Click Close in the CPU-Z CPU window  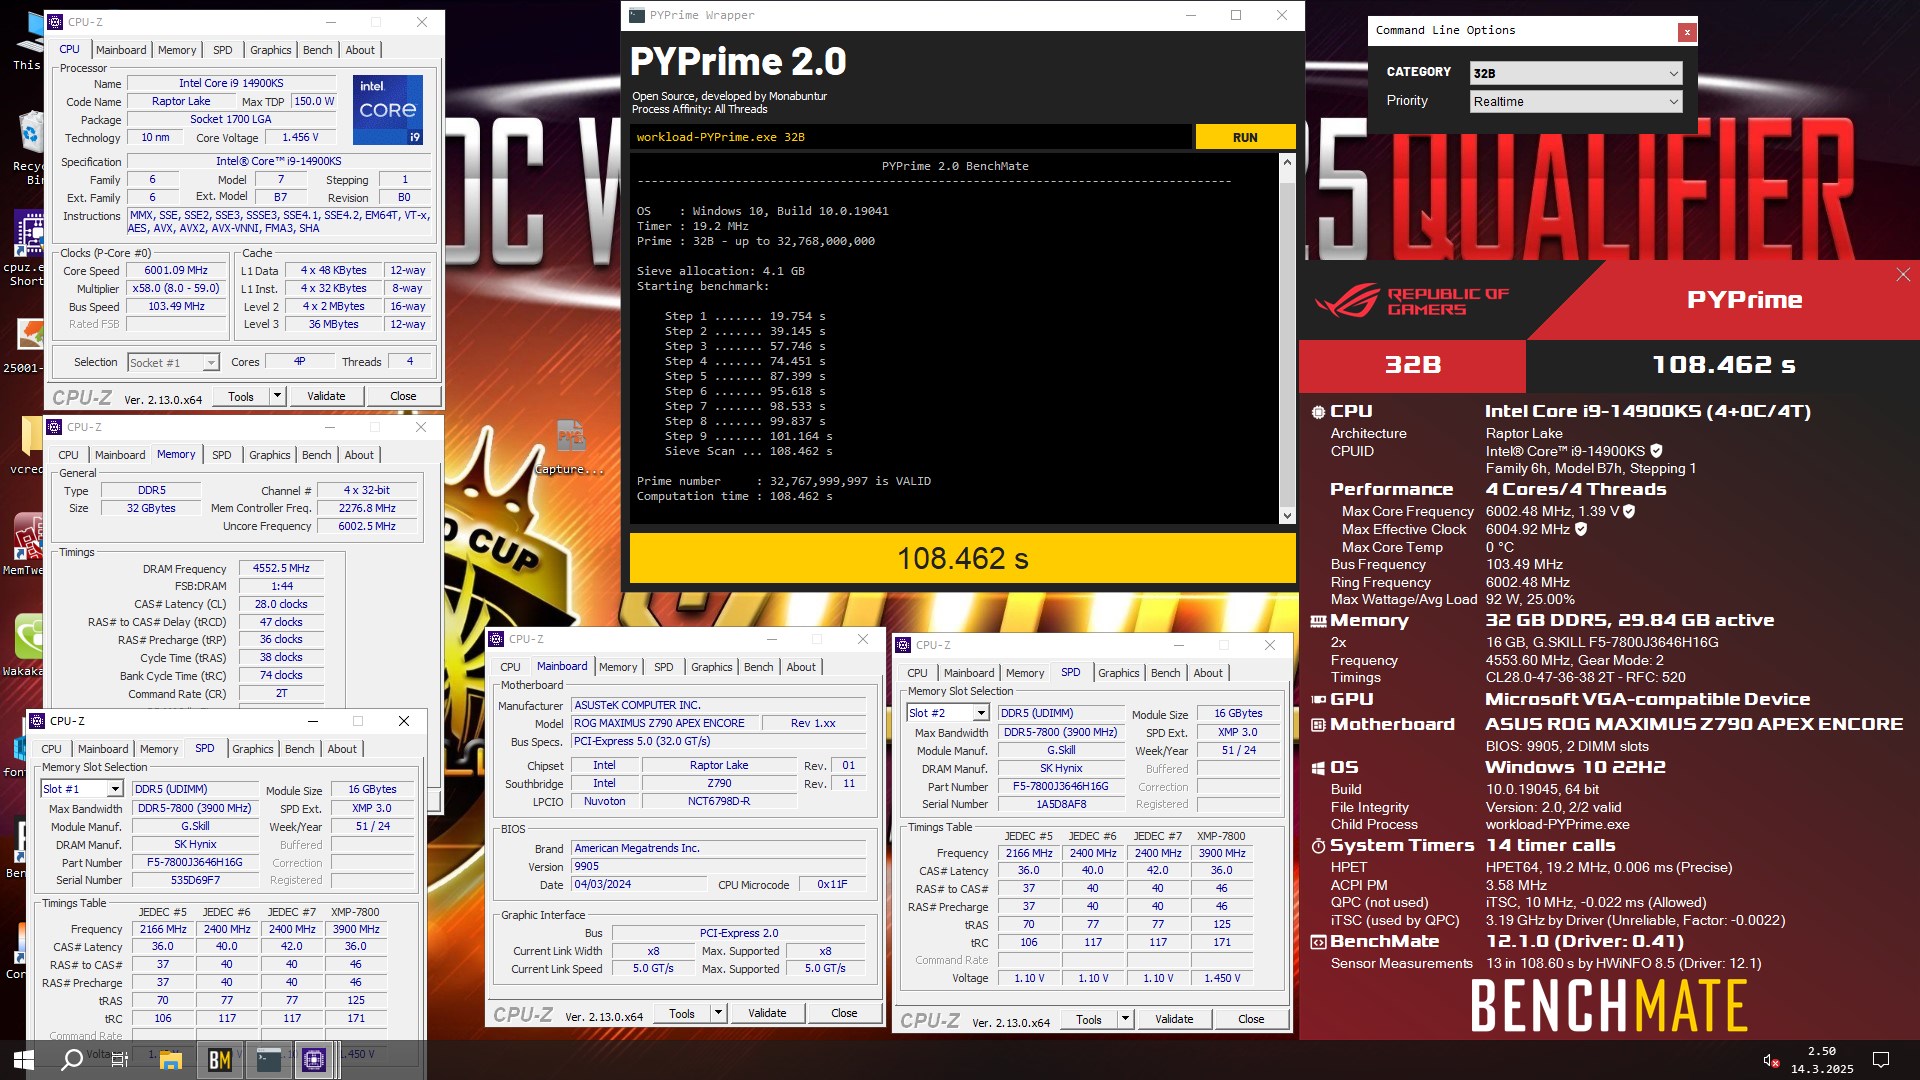pyautogui.click(x=403, y=396)
